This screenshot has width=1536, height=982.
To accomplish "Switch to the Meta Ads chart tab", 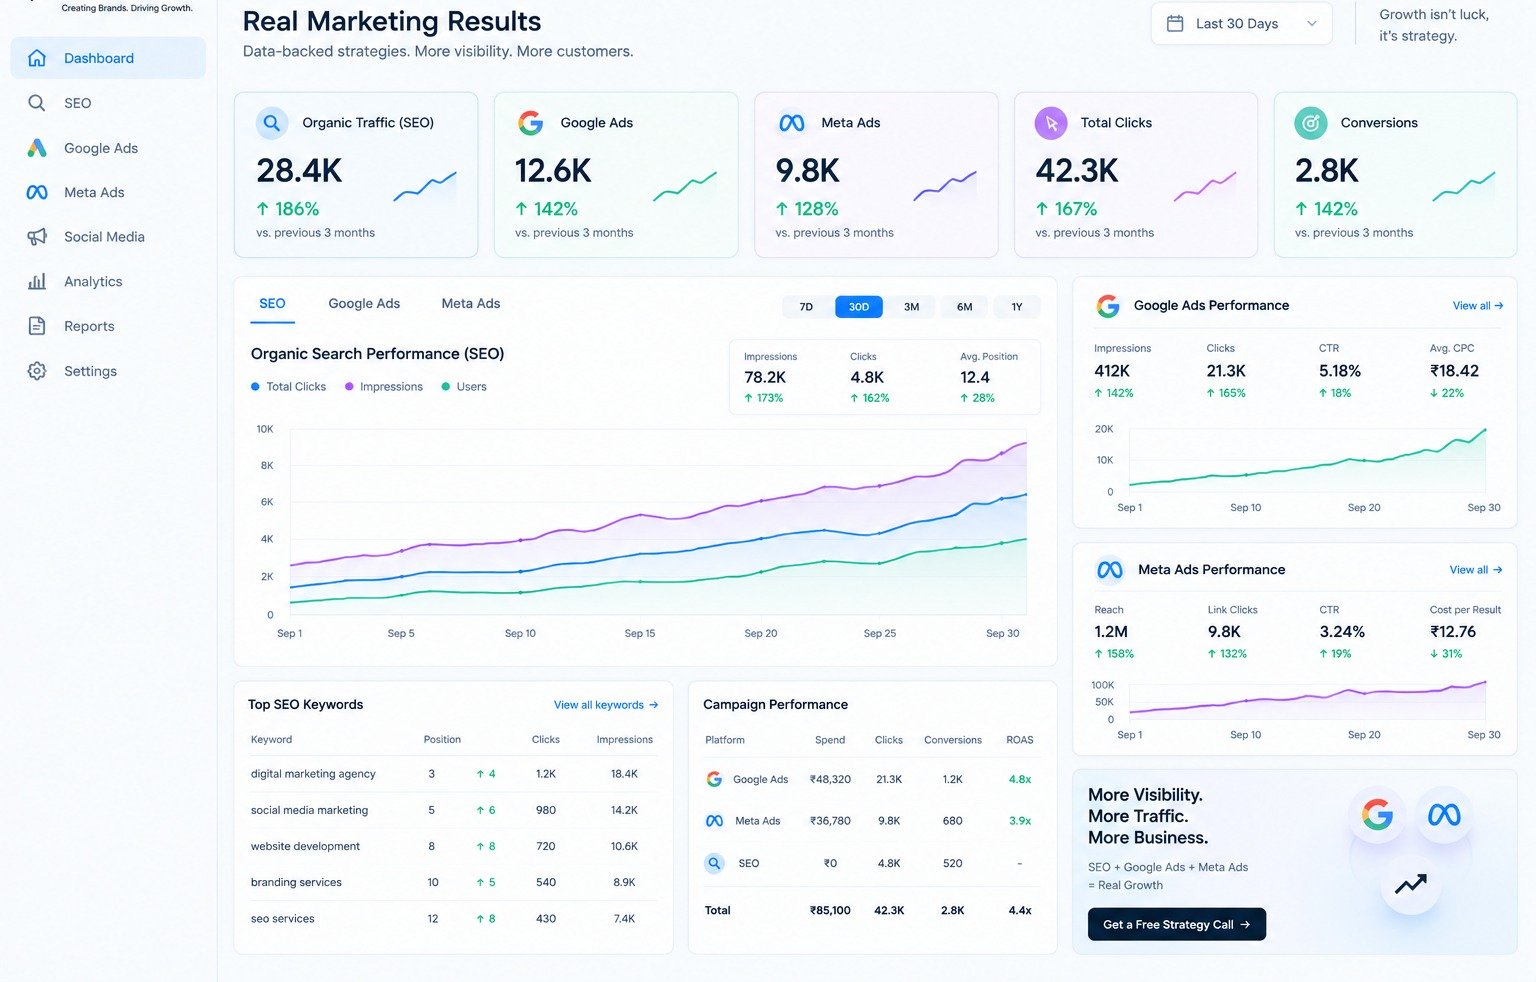I will (471, 304).
